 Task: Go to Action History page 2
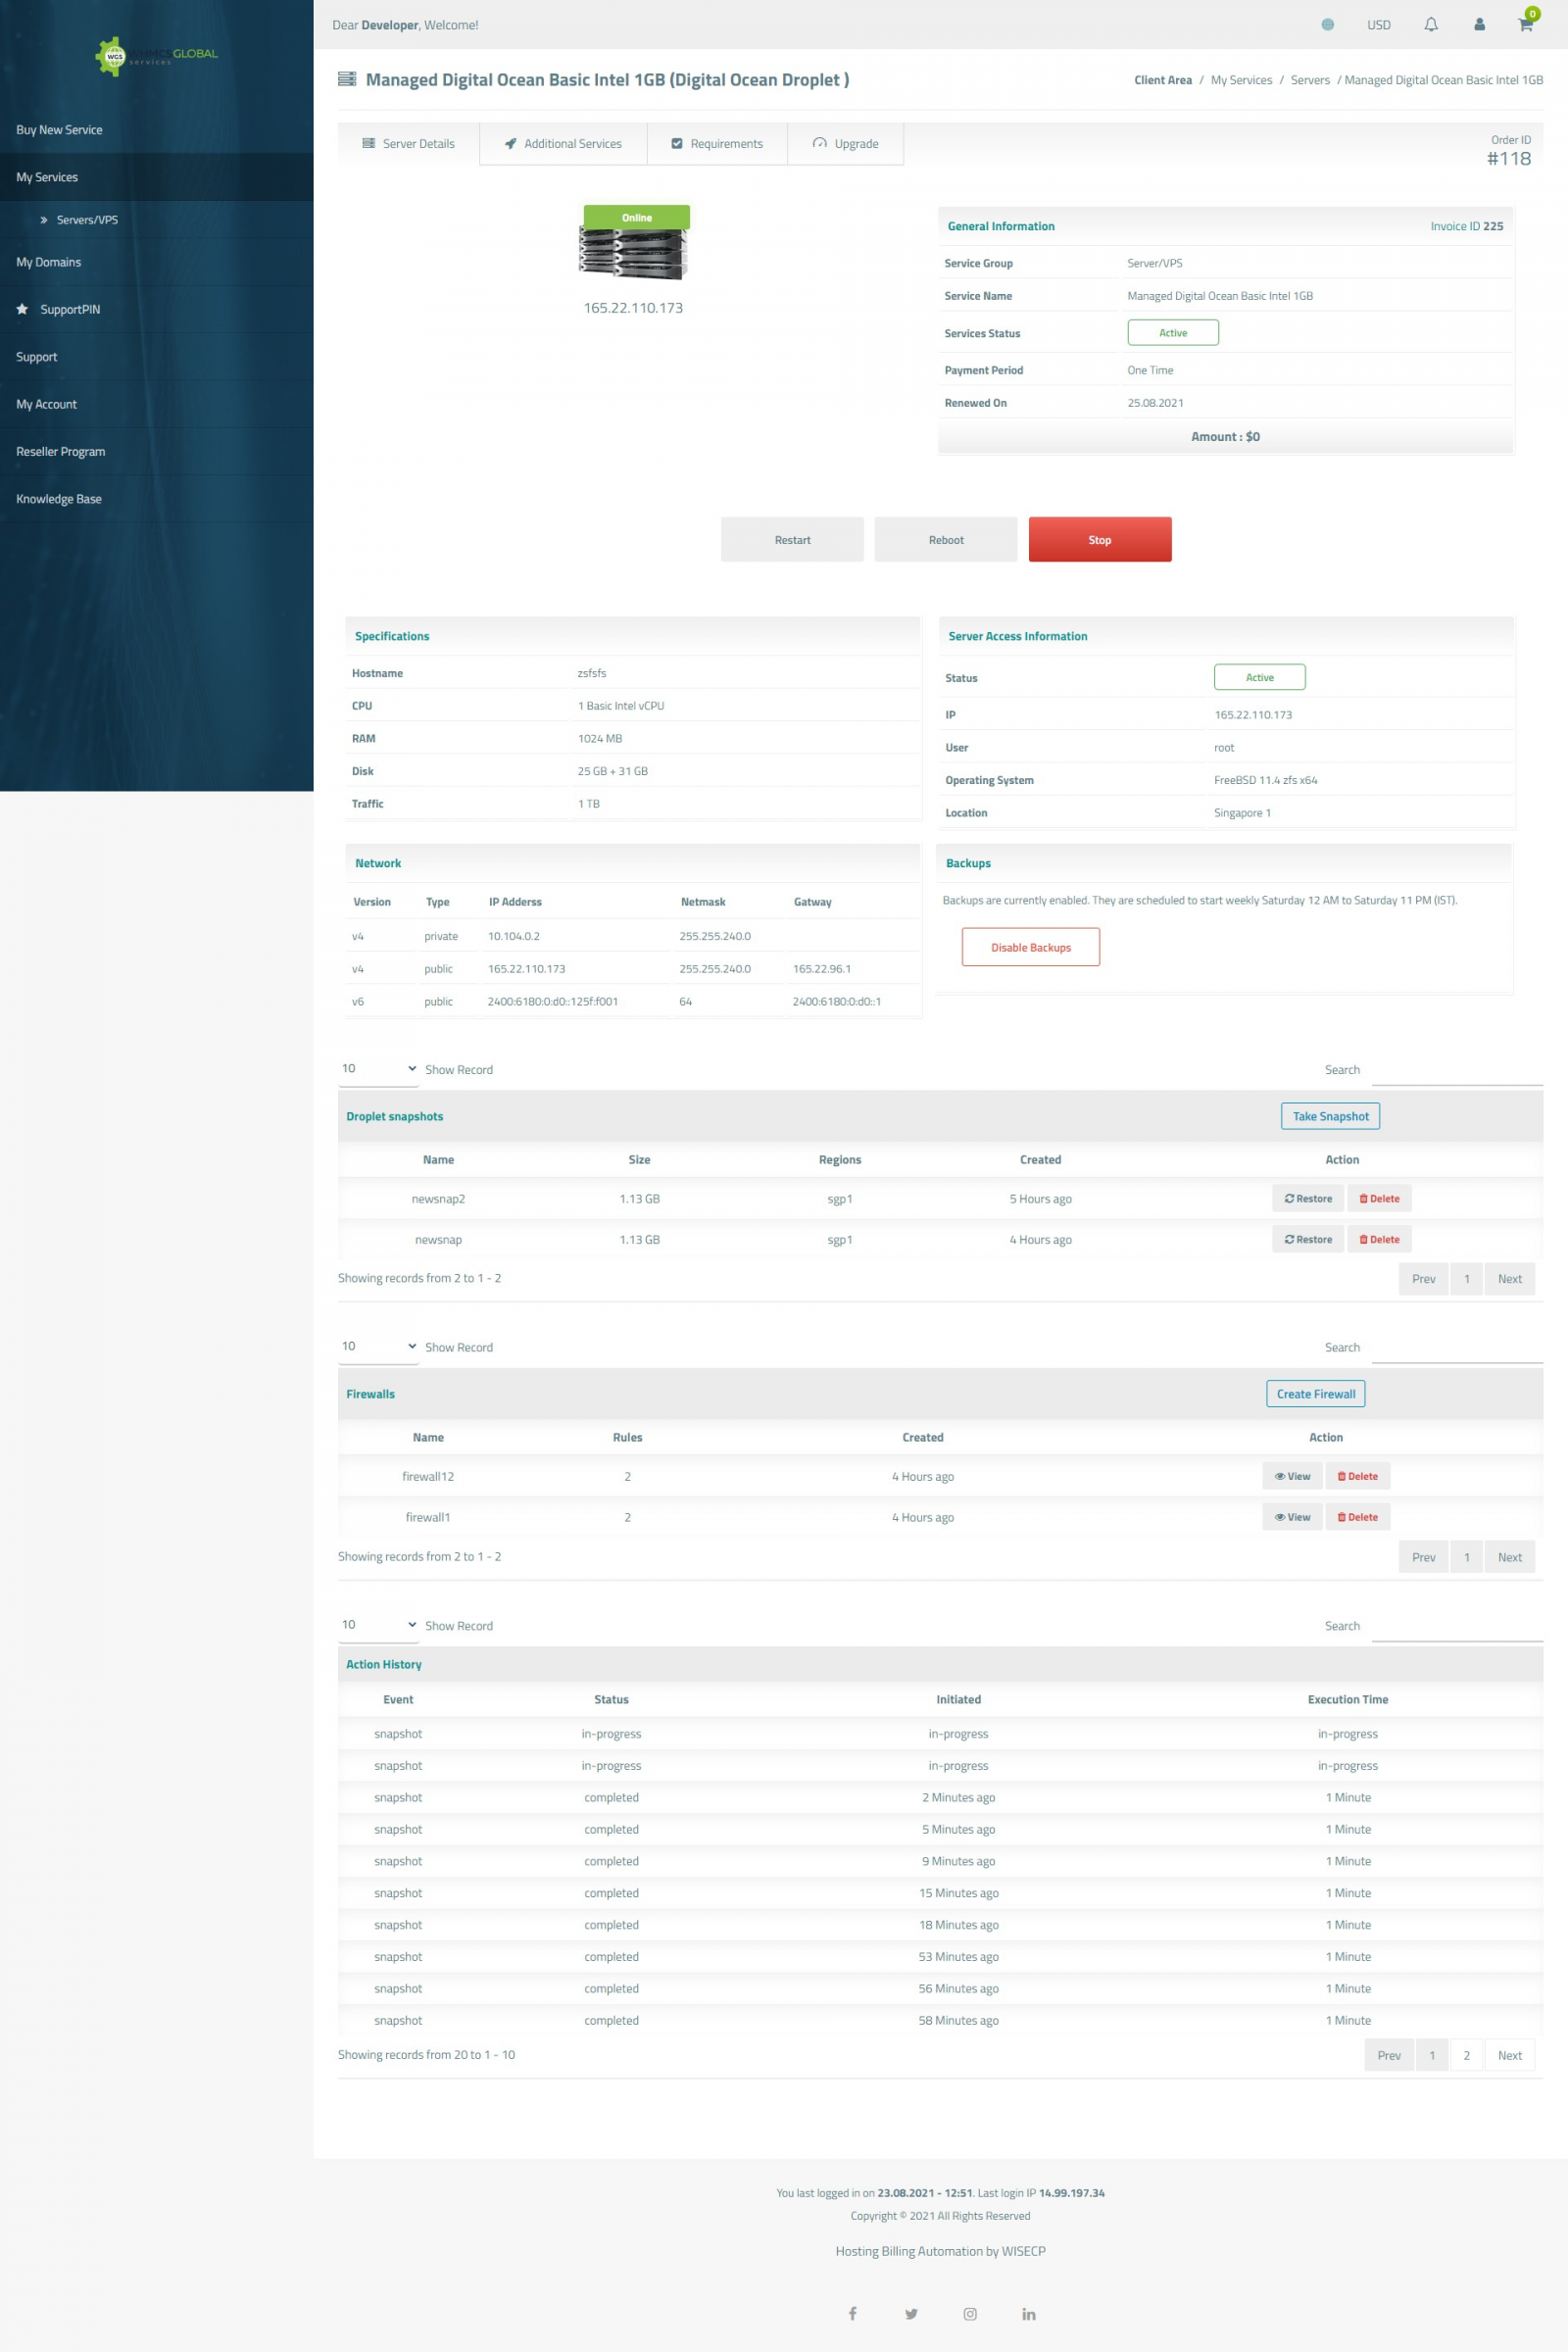[x=1466, y=2055]
